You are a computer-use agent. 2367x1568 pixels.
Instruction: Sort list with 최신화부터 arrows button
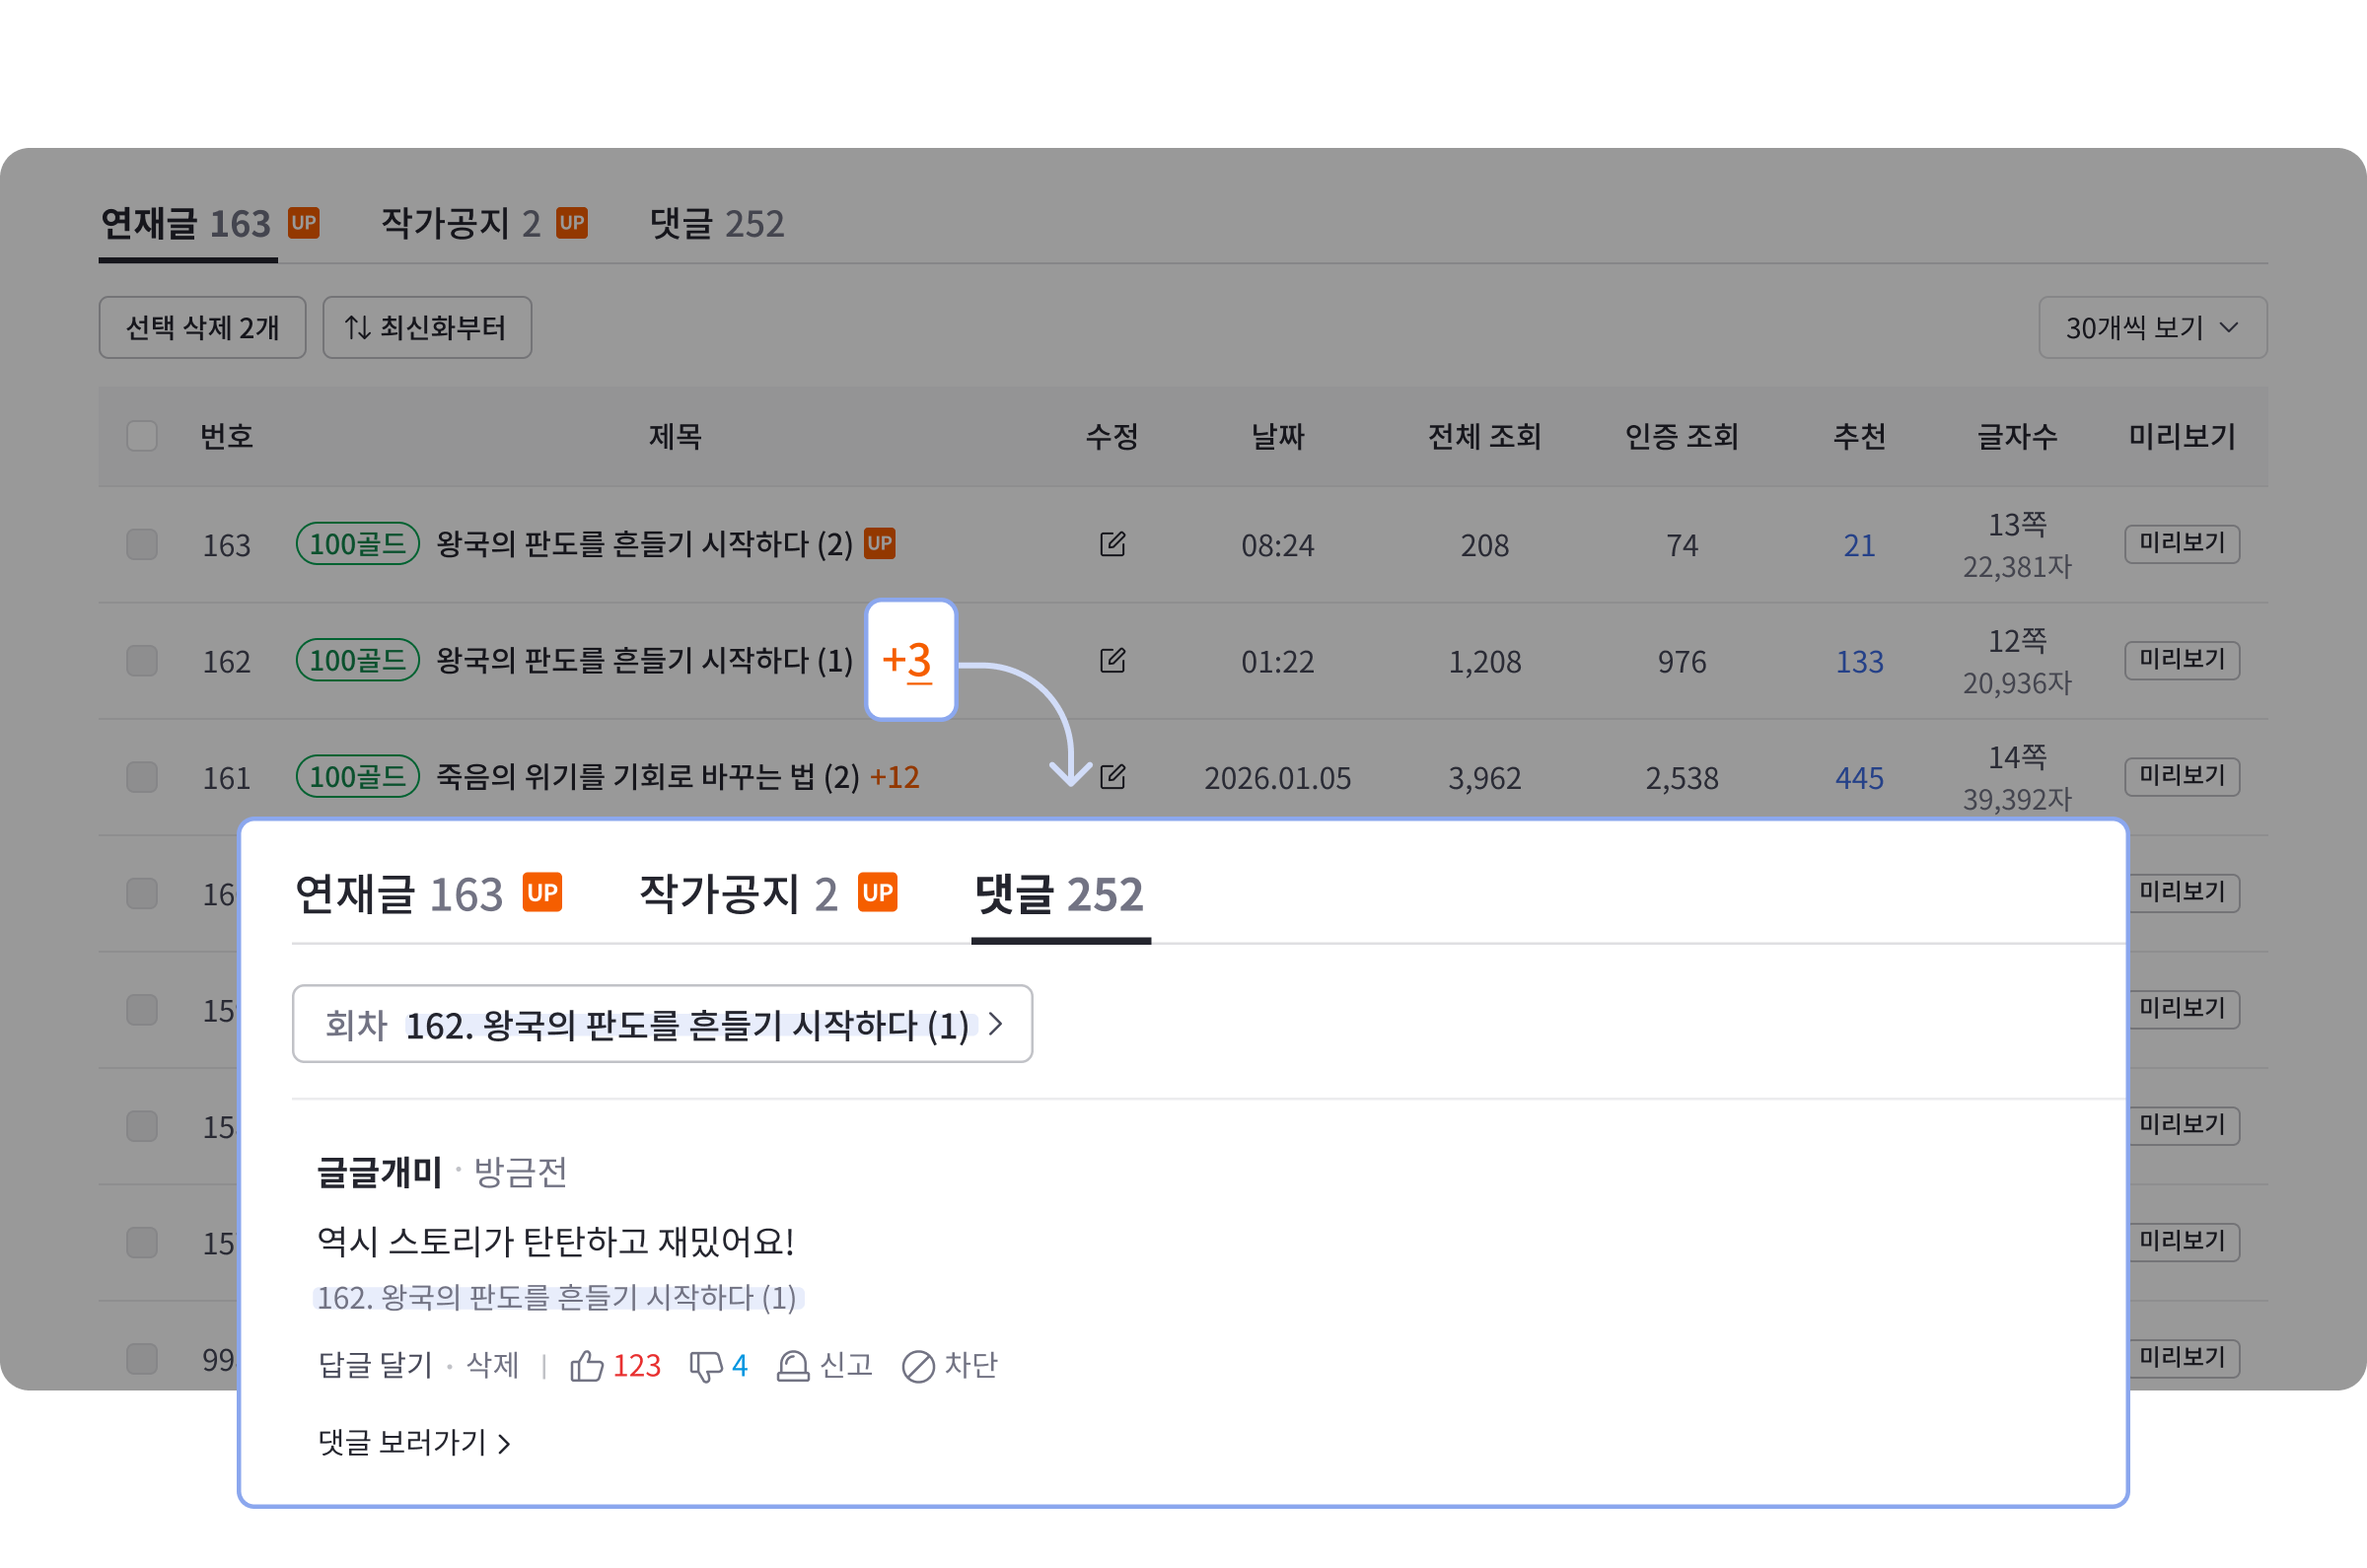pyautogui.click(x=427, y=327)
